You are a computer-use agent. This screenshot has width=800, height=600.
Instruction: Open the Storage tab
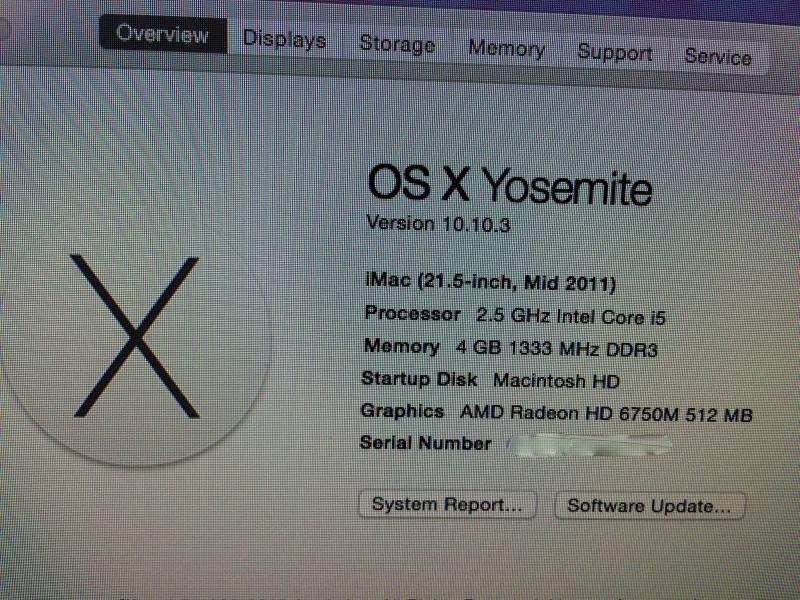397,44
